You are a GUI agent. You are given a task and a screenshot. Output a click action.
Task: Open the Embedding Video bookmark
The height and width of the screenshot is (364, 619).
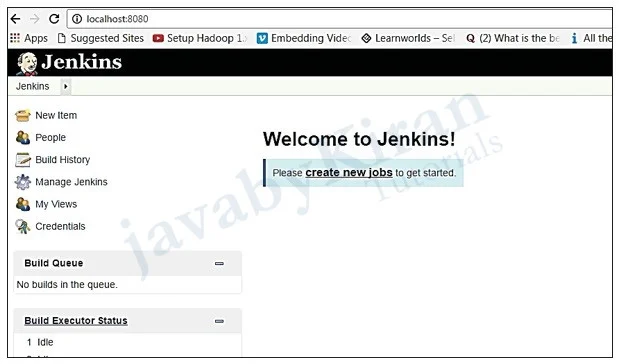(304, 38)
